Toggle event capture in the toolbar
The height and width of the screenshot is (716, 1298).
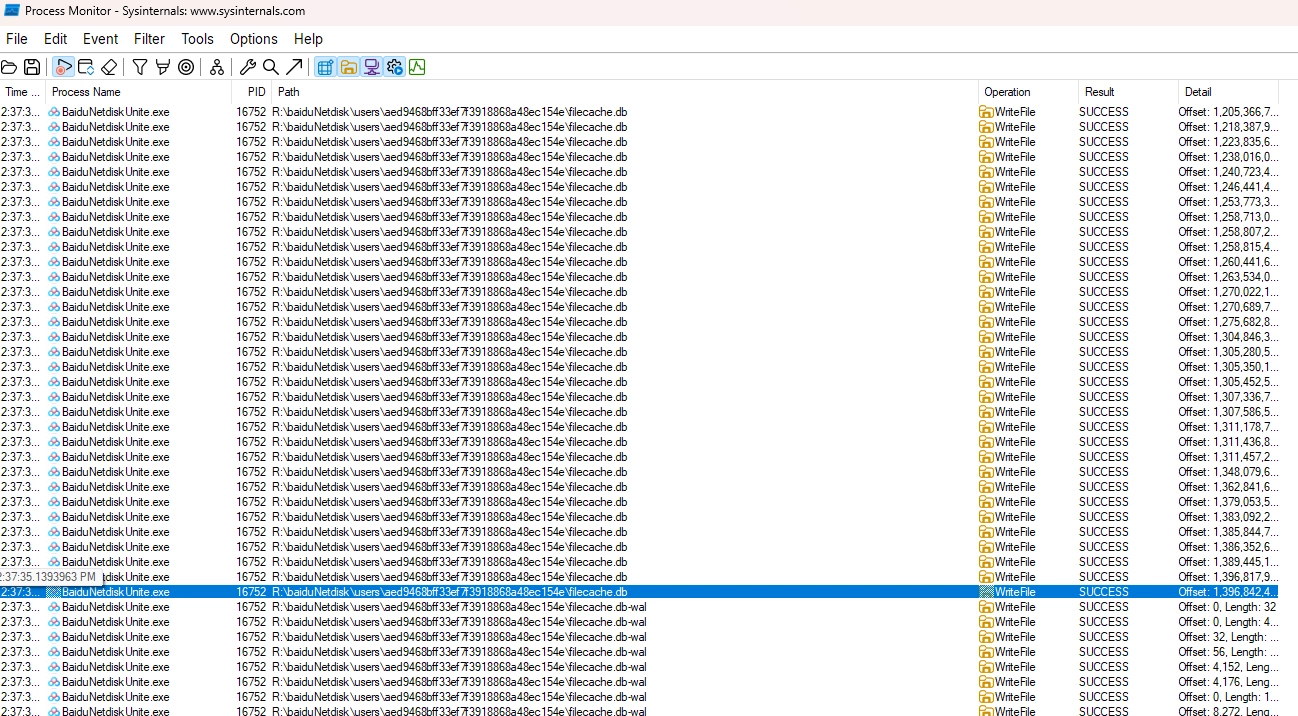63,67
